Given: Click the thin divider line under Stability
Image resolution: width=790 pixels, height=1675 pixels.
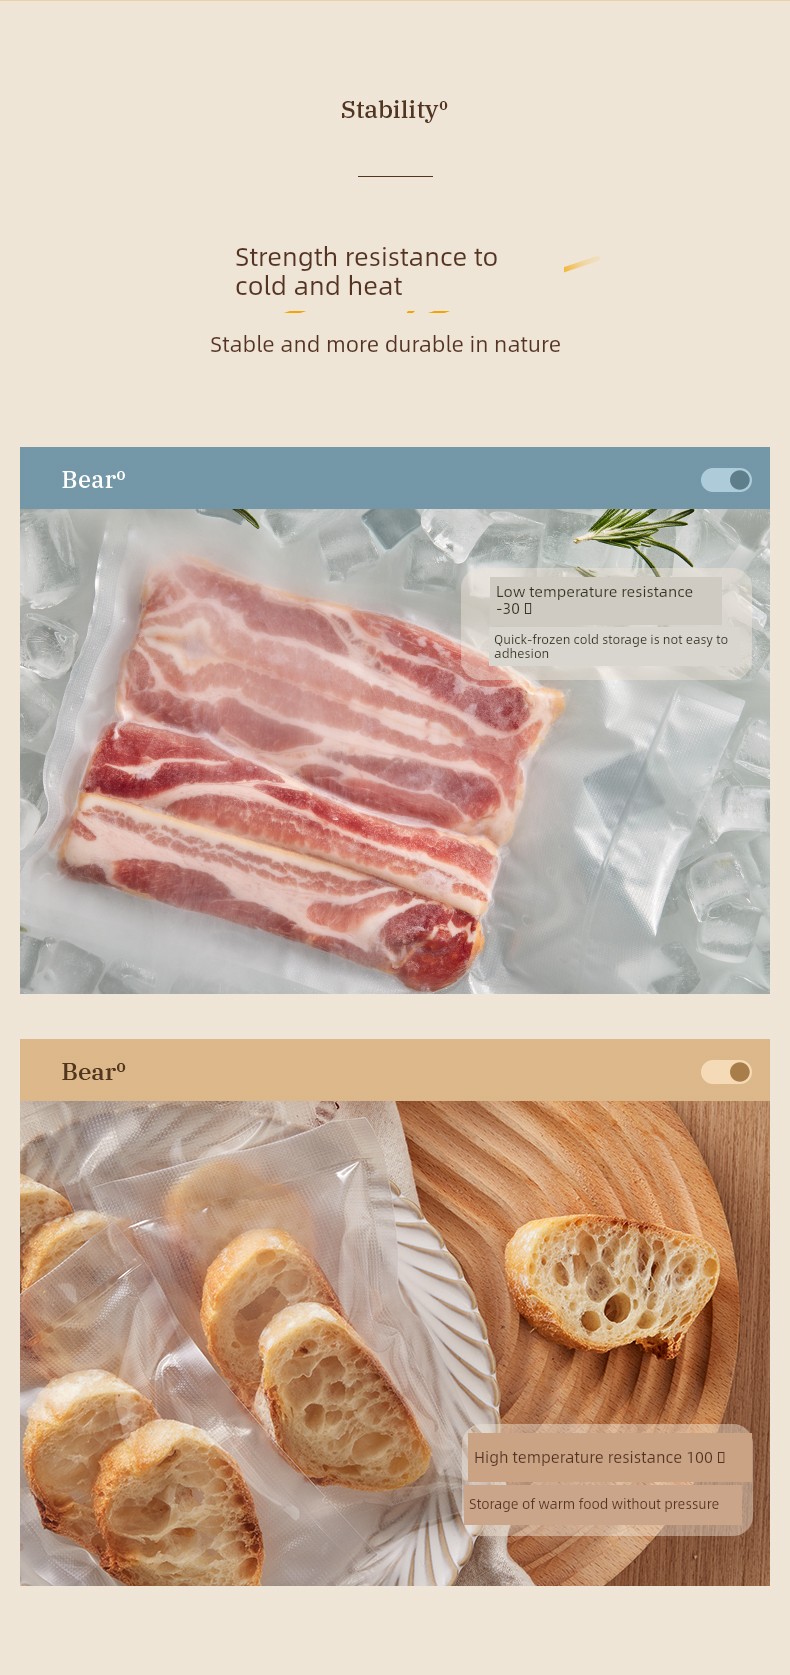Looking at the screenshot, I should [x=395, y=176].
